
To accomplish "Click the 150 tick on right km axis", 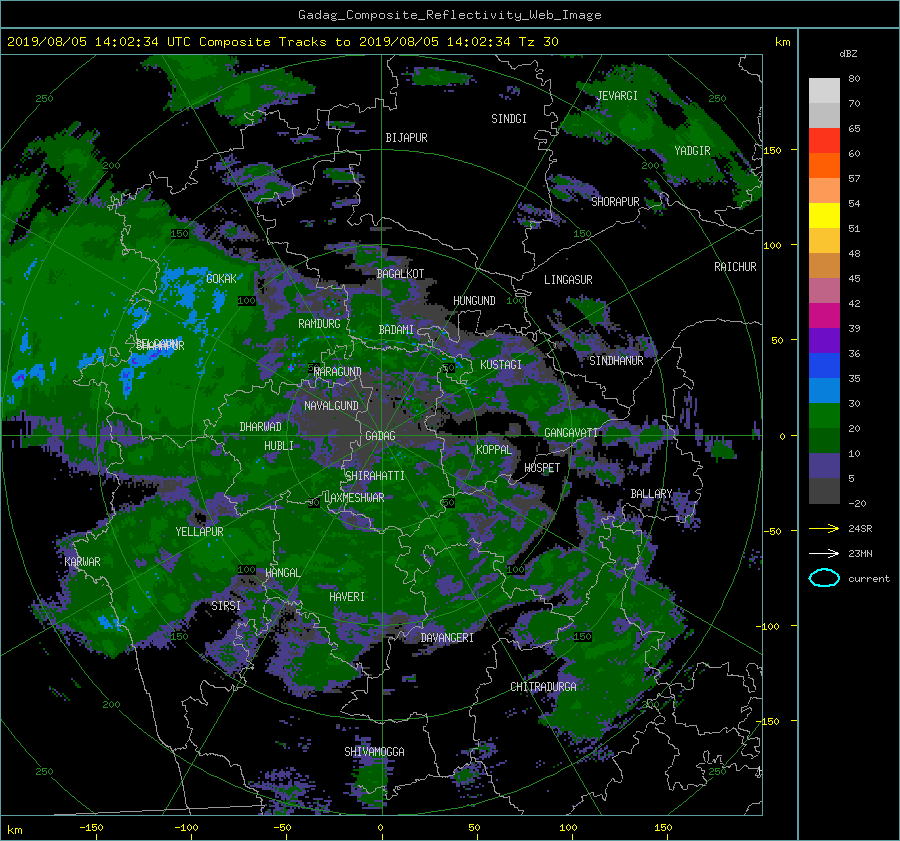I will coord(772,150).
